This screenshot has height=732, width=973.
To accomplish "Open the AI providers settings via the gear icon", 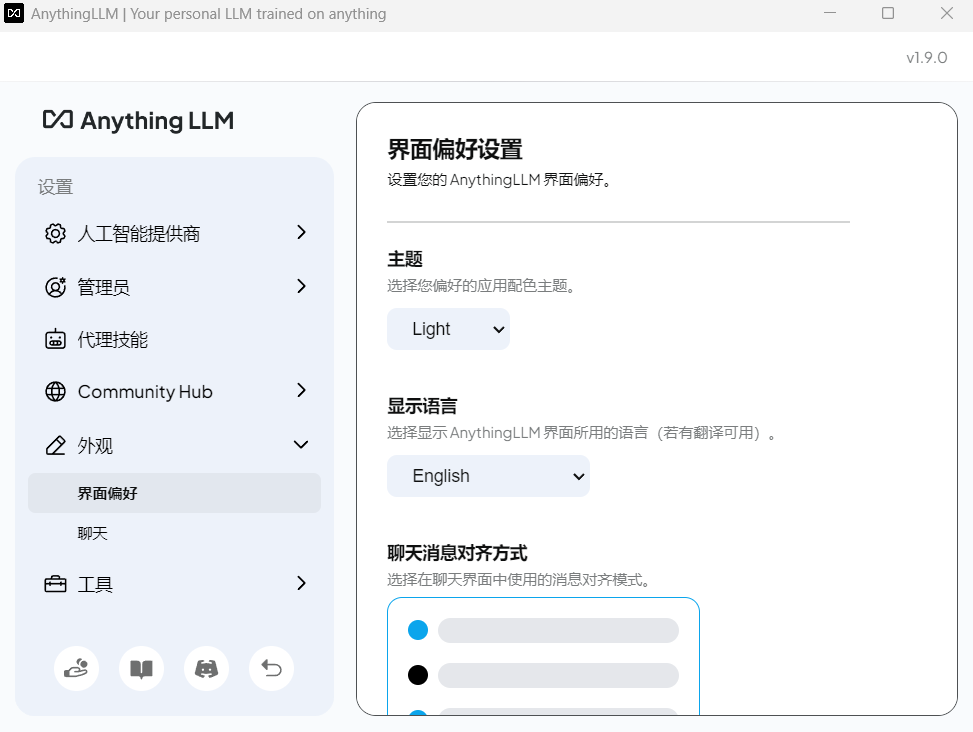I will [55, 232].
